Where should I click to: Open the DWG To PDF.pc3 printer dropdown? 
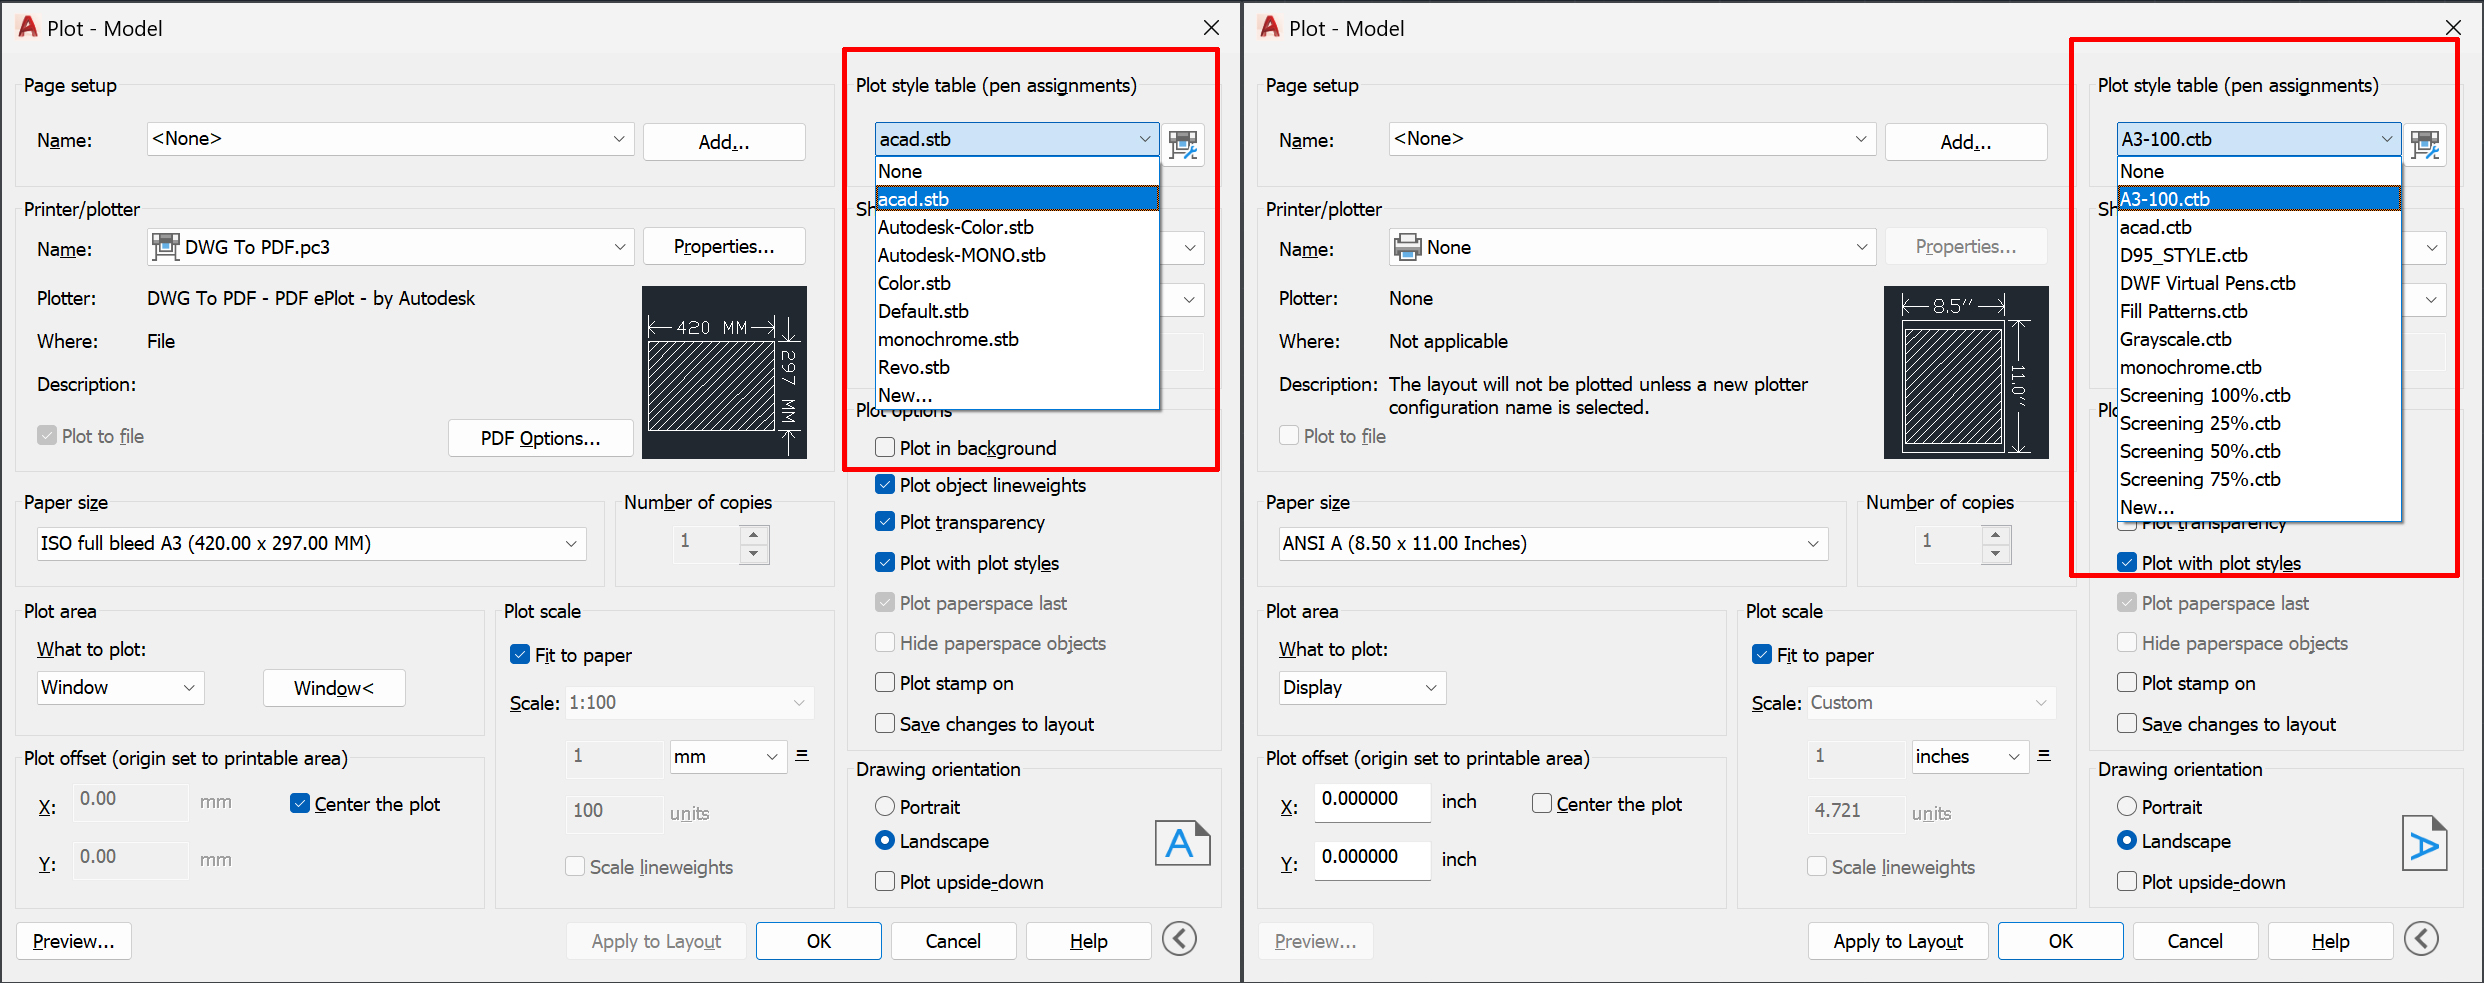click(619, 247)
